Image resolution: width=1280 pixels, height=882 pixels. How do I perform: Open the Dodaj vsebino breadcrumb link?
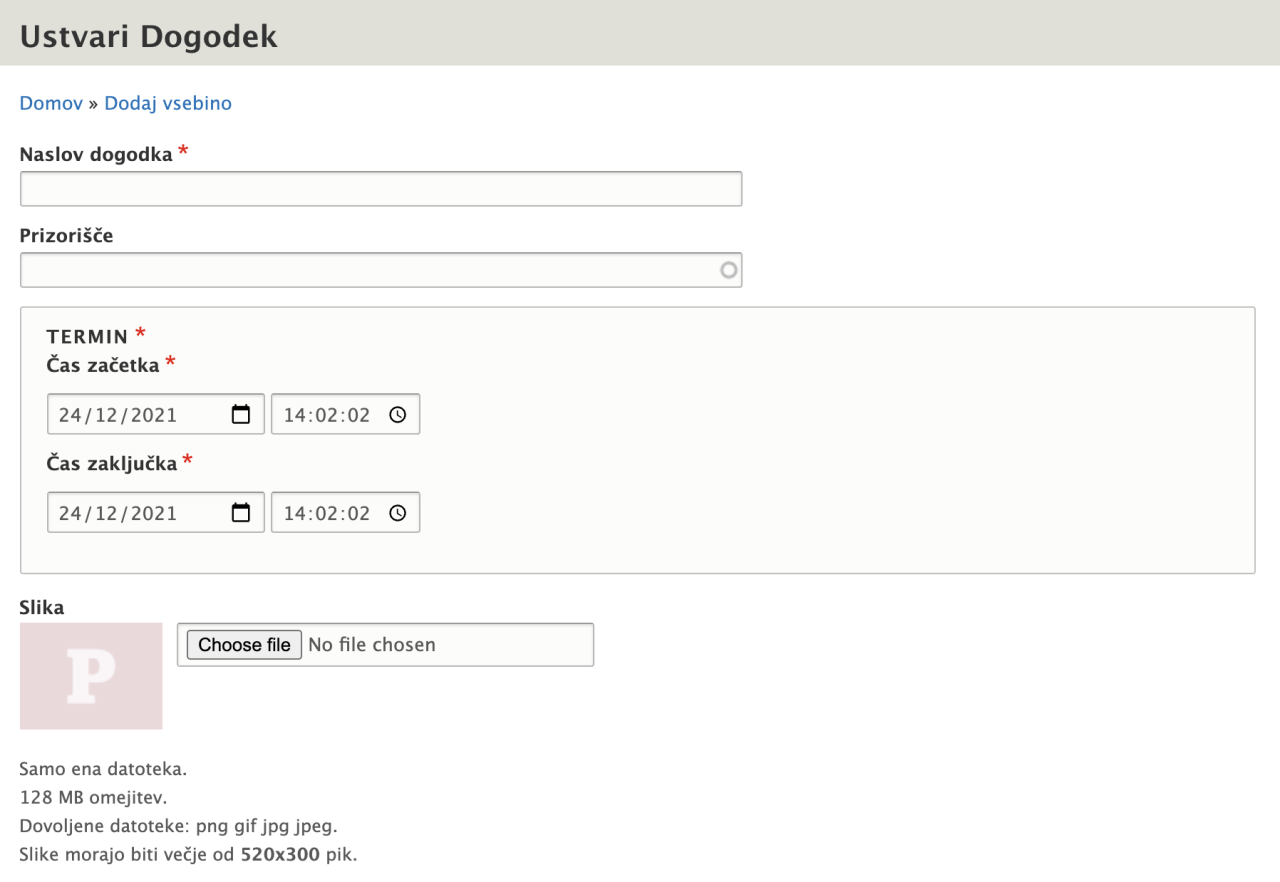(x=168, y=103)
